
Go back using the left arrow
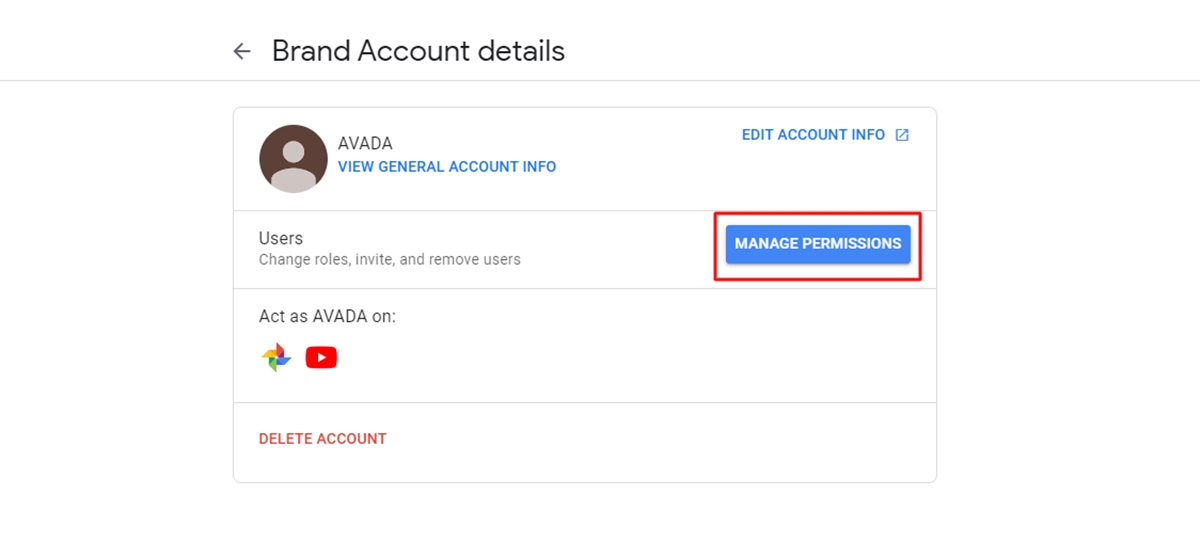coord(242,51)
